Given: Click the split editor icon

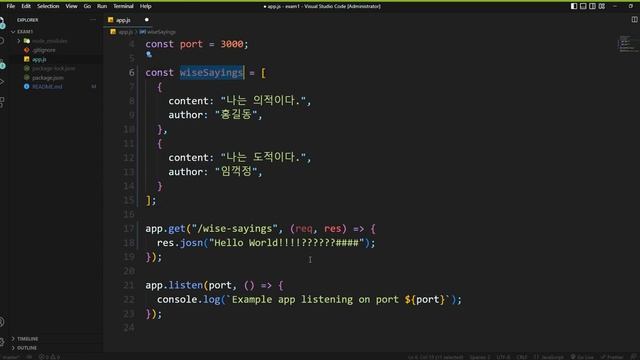Looking at the screenshot, I should pos(634,20).
